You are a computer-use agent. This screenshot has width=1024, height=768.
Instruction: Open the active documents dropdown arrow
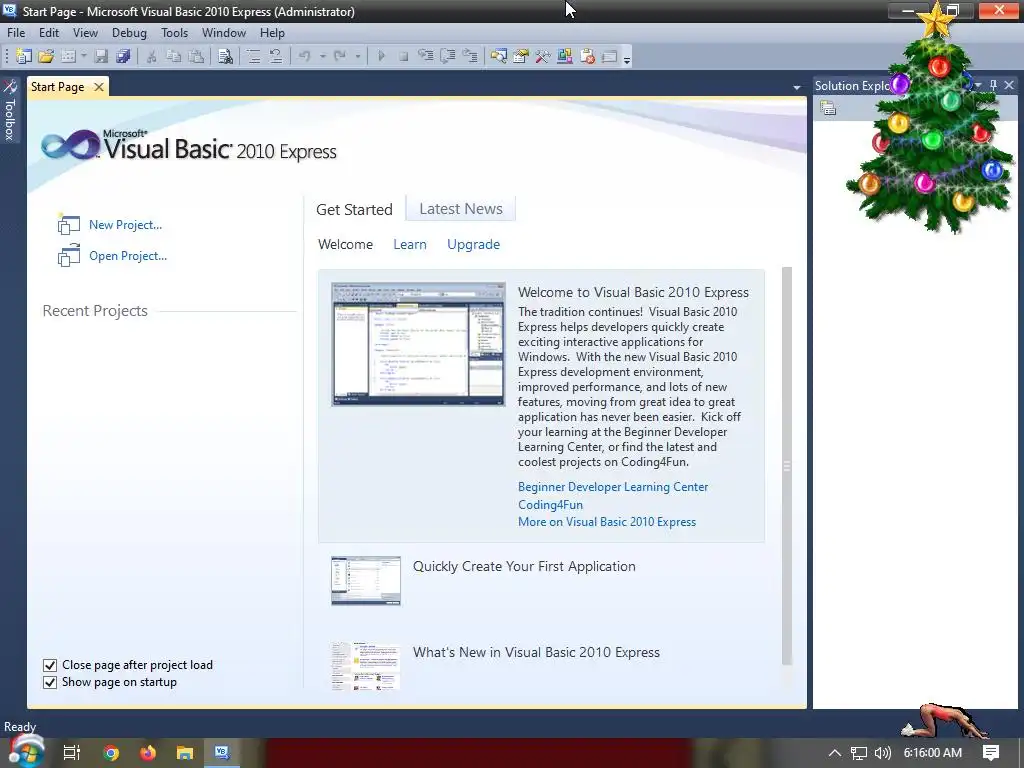[x=797, y=87]
